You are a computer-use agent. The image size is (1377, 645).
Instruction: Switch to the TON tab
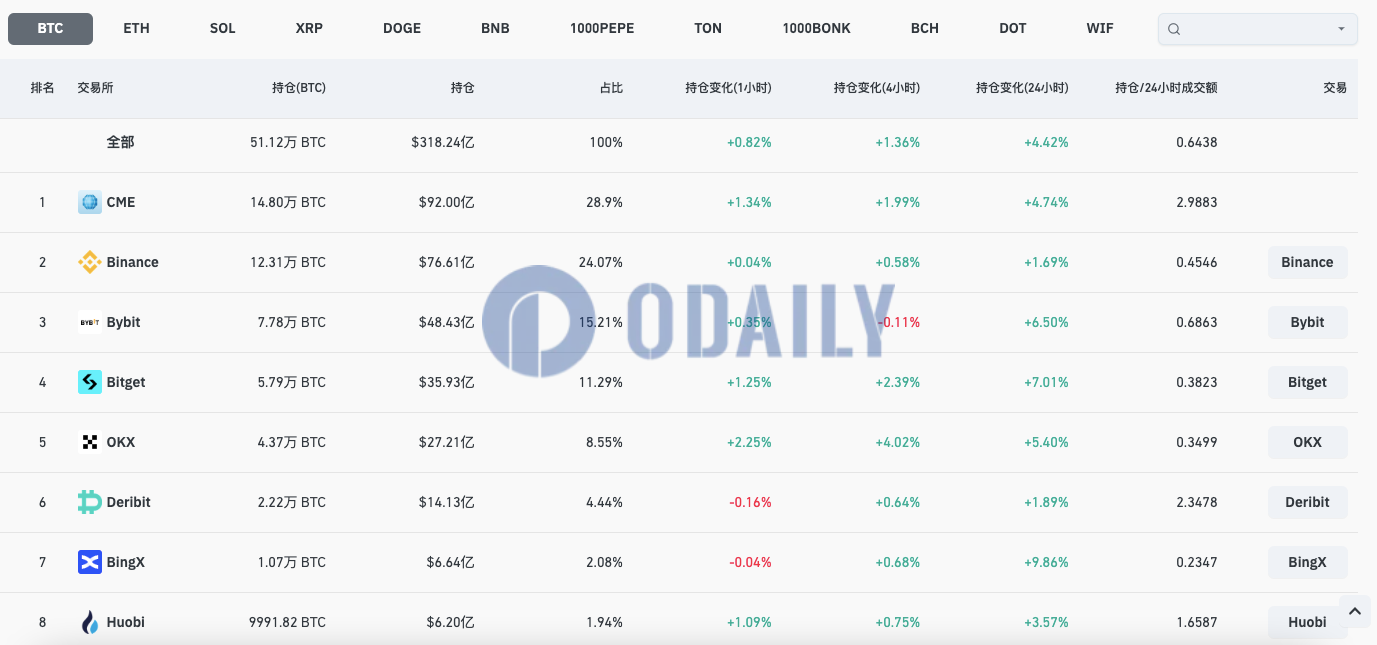pos(708,29)
